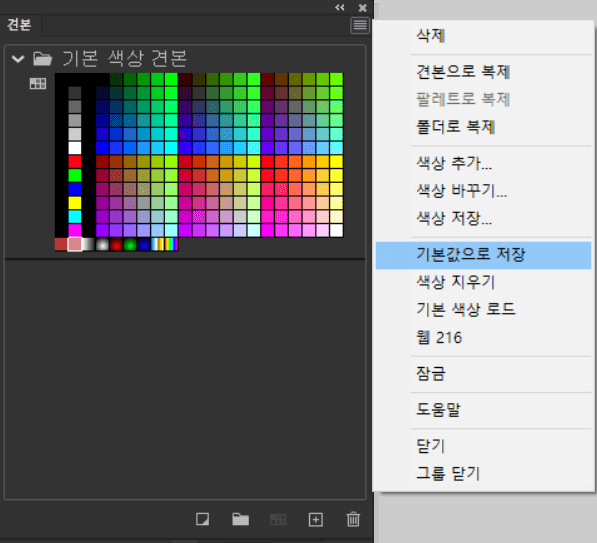Select 견본으로 복제 menu entry
597x543 pixels.
pyautogui.click(x=463, y=72)
